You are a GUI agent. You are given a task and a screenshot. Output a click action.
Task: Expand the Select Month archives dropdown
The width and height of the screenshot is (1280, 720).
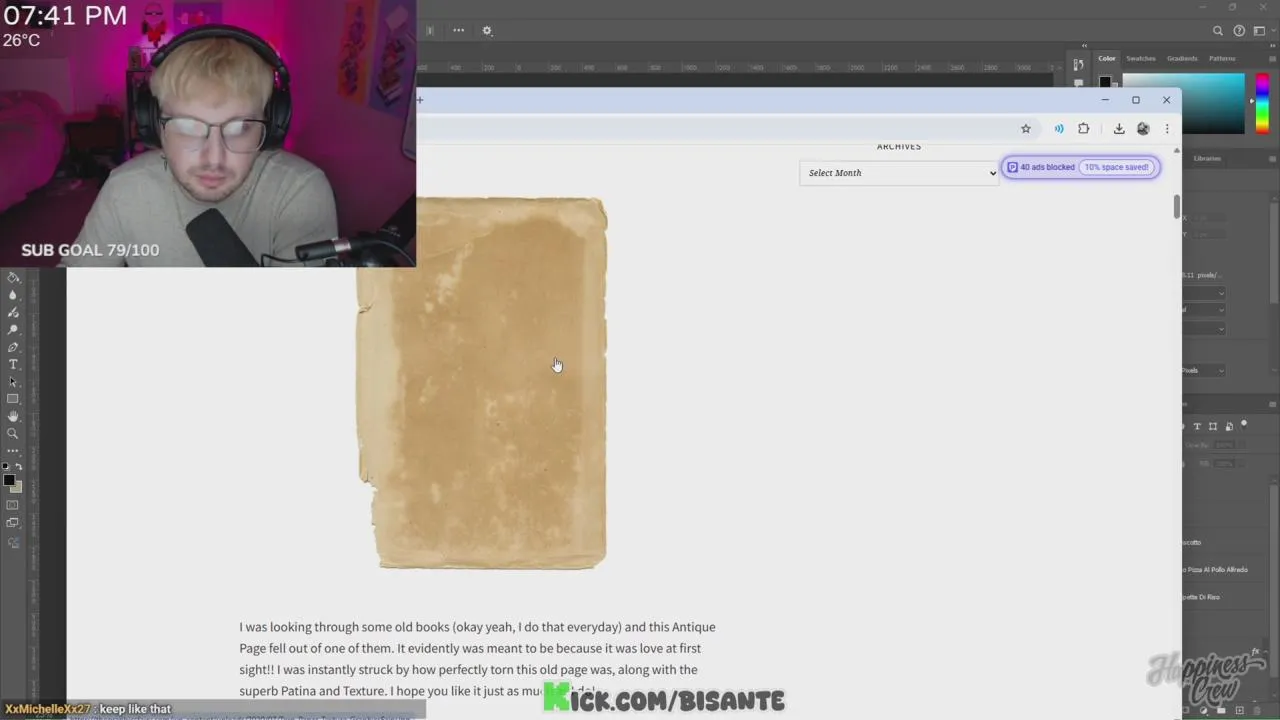899,173
